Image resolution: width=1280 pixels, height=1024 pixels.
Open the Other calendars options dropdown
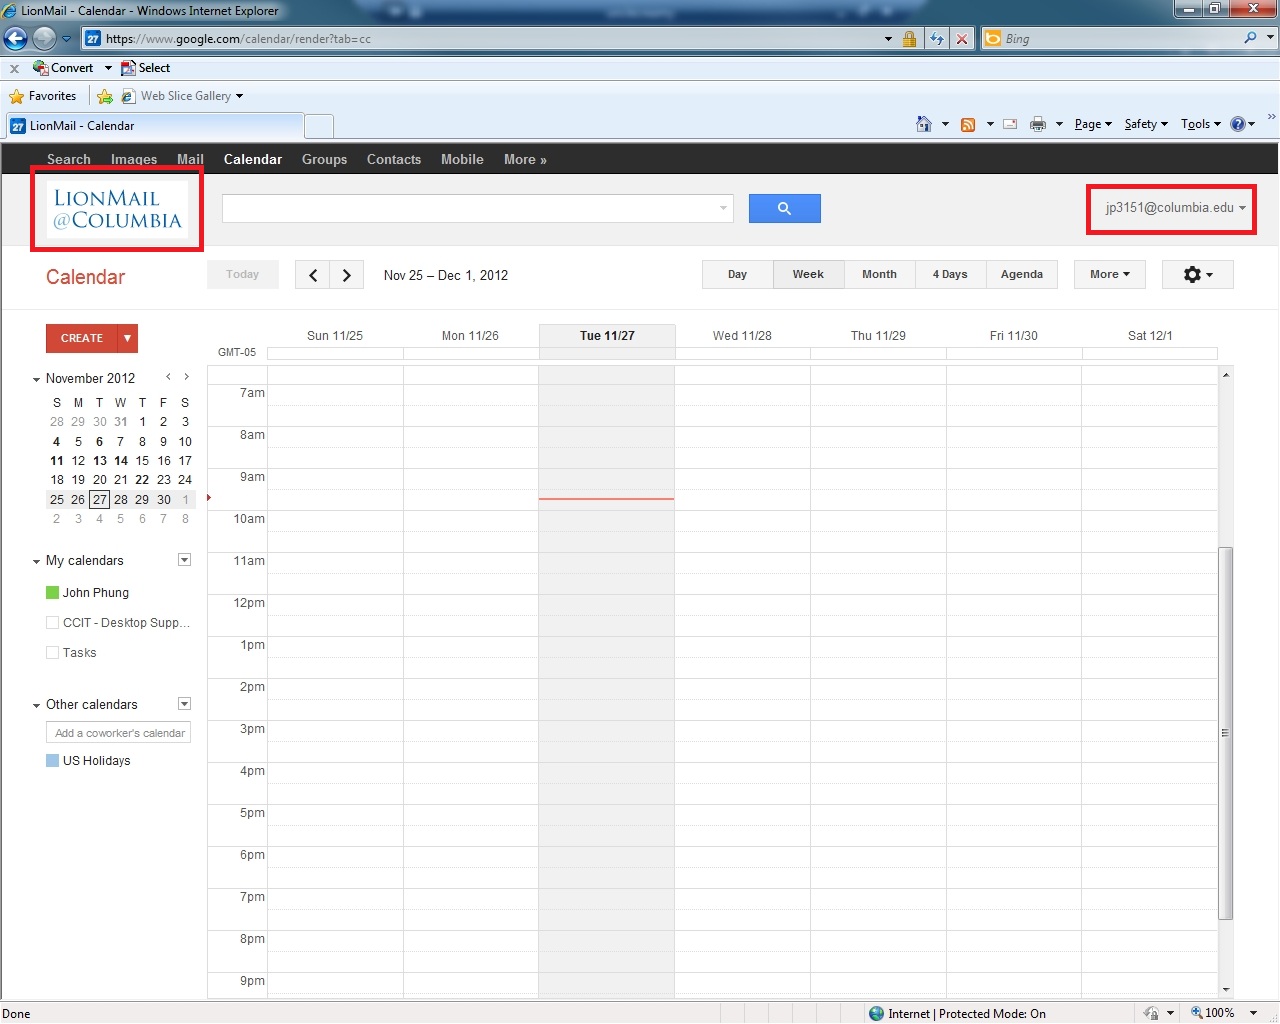184,704
